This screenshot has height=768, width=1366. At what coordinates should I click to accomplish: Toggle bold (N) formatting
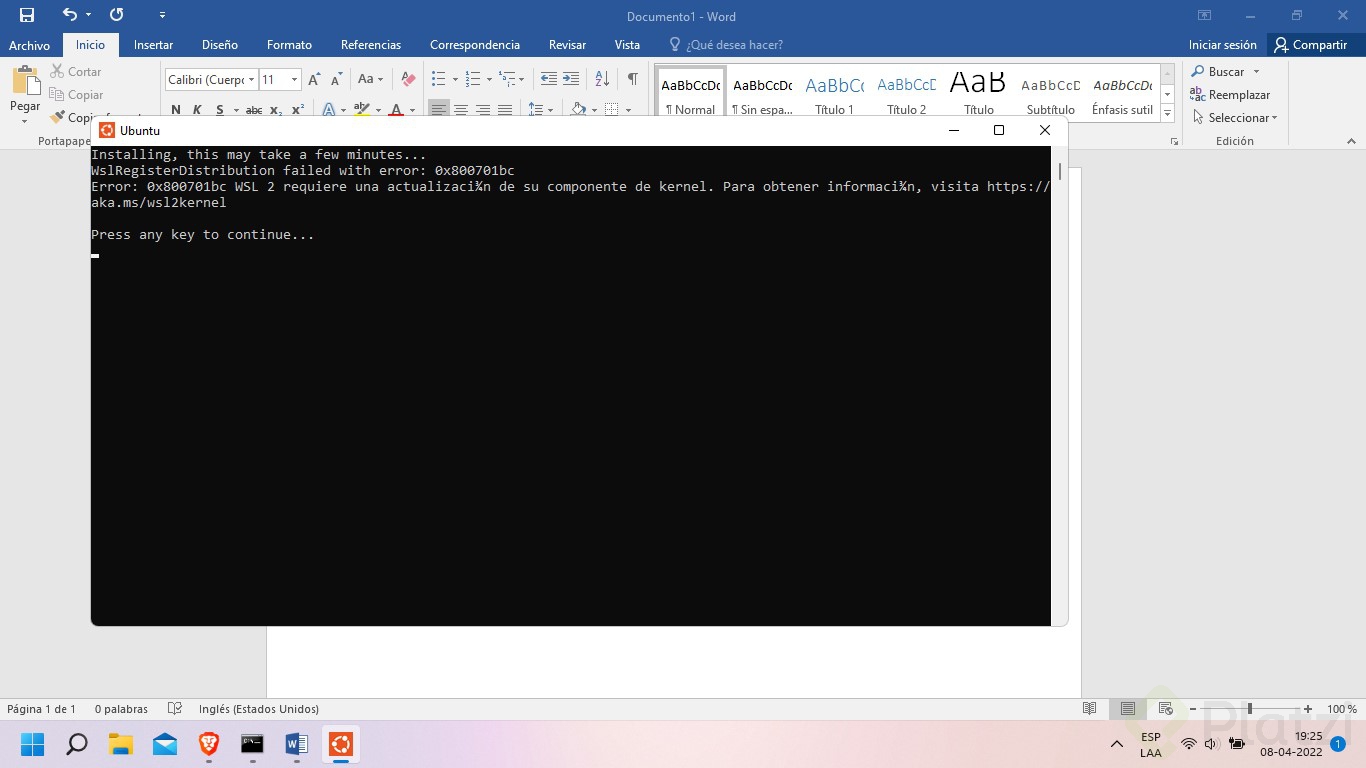click(176, 110)
